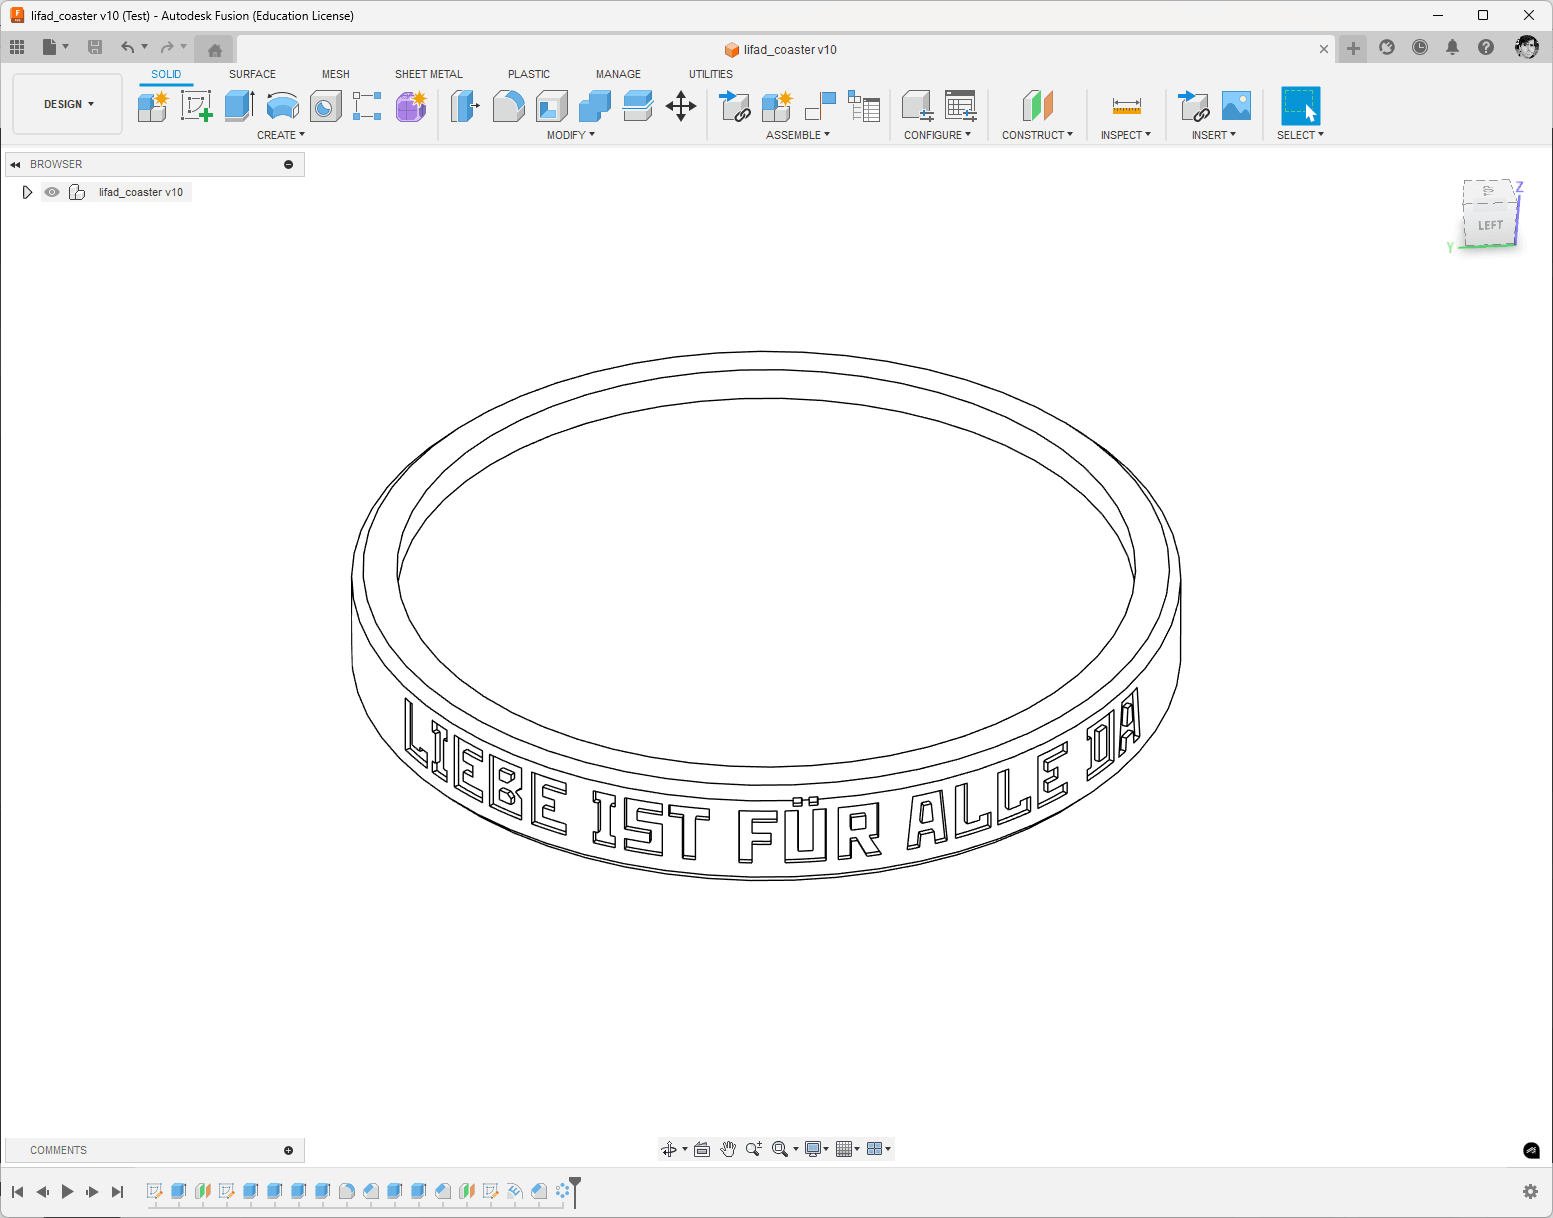Activate the Measure tool
The height and width of the screenshot is (1218, 1553).
coord(1127,106)
